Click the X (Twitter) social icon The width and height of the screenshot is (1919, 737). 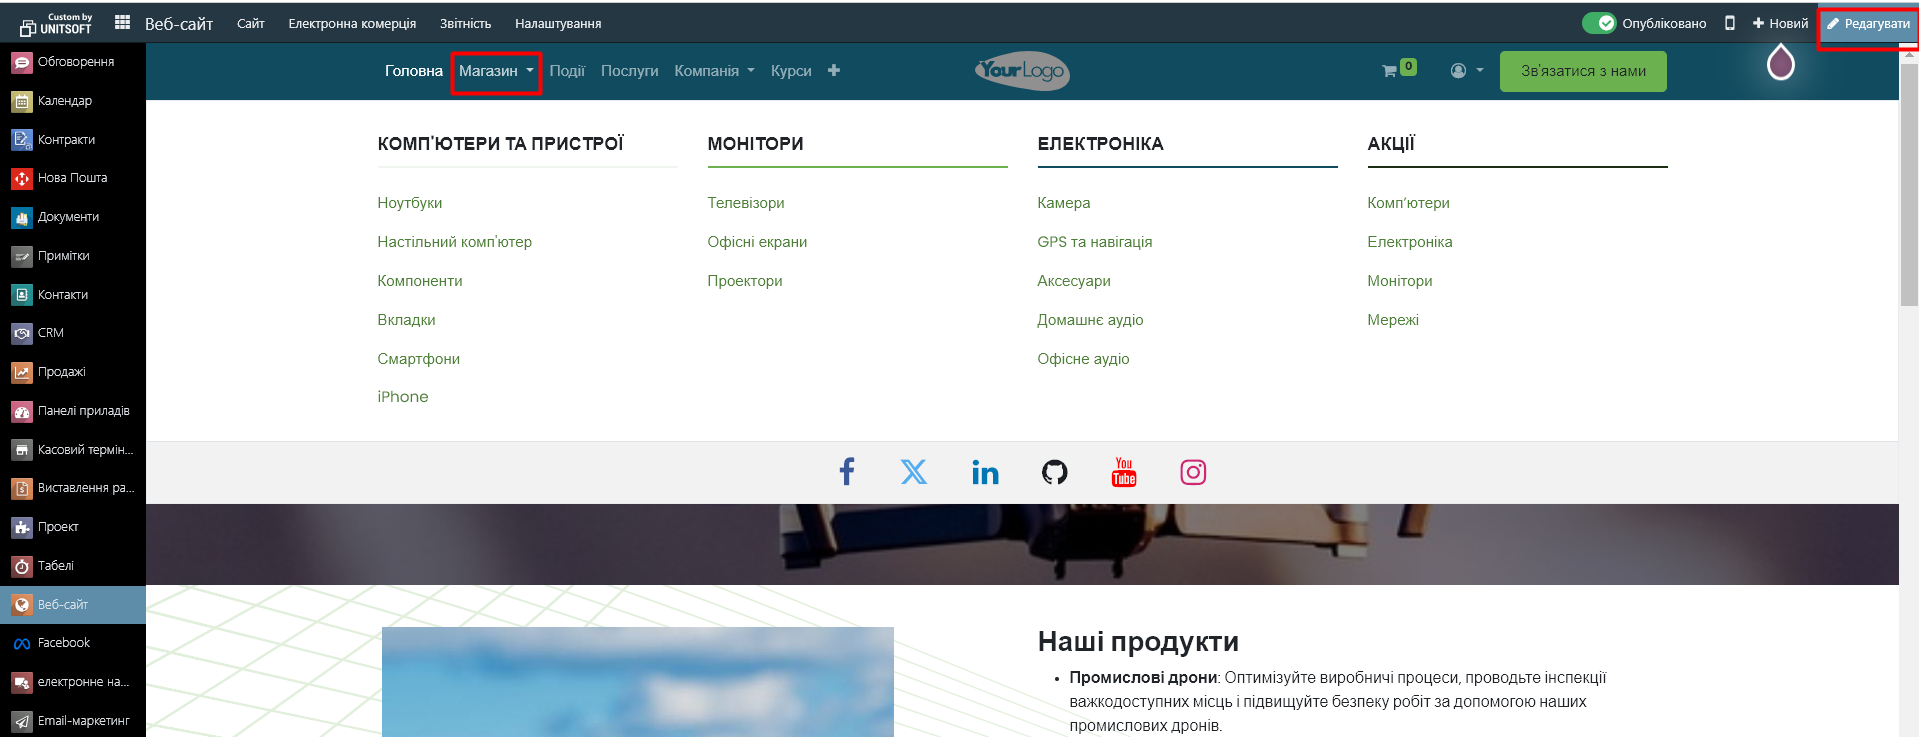click(914, 472)
